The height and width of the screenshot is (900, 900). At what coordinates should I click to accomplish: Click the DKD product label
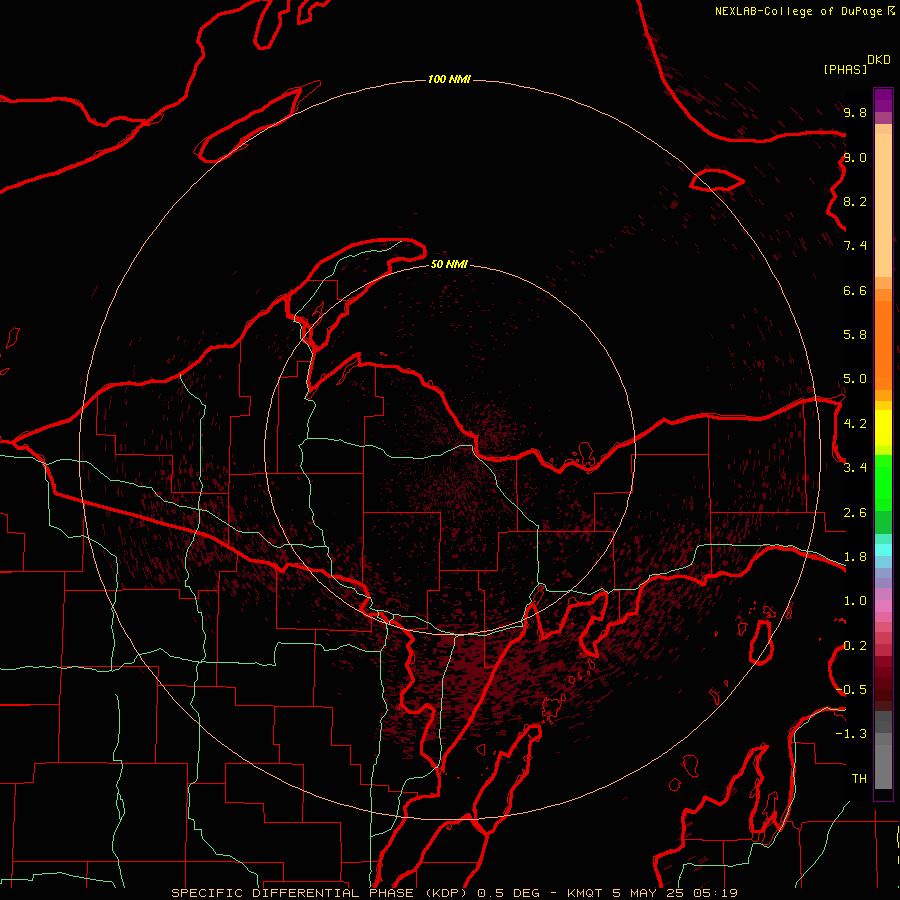pos(879,60)
